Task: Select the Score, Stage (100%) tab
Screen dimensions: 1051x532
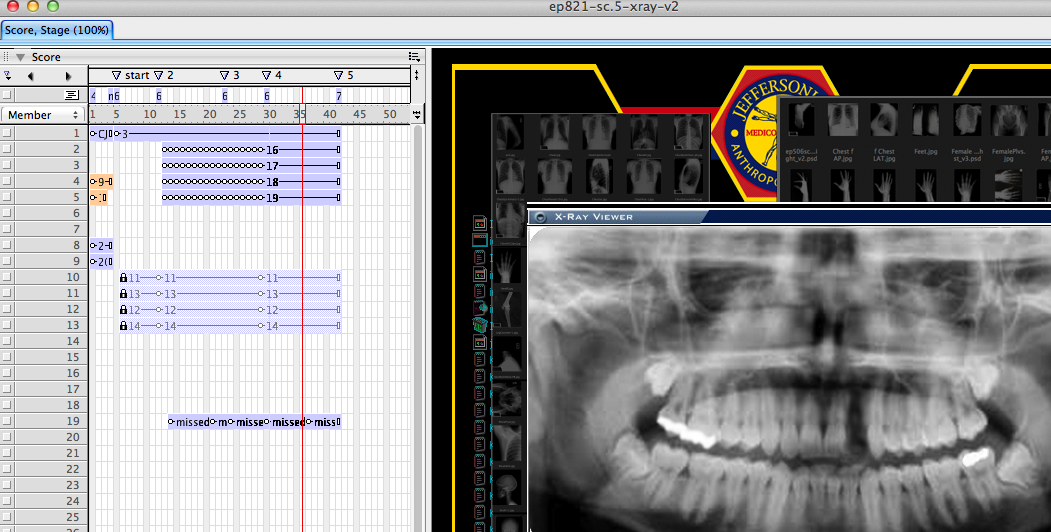Action: [56, 30]
